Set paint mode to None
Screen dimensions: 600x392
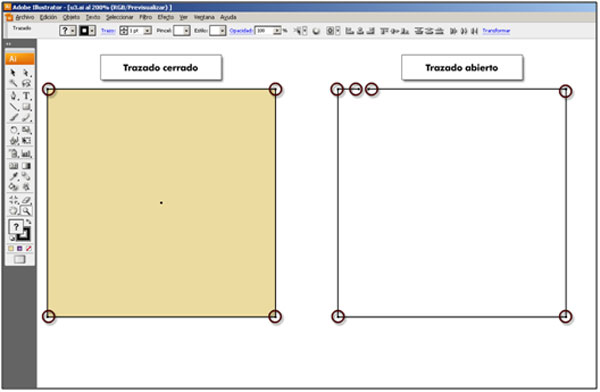point(29,248)
